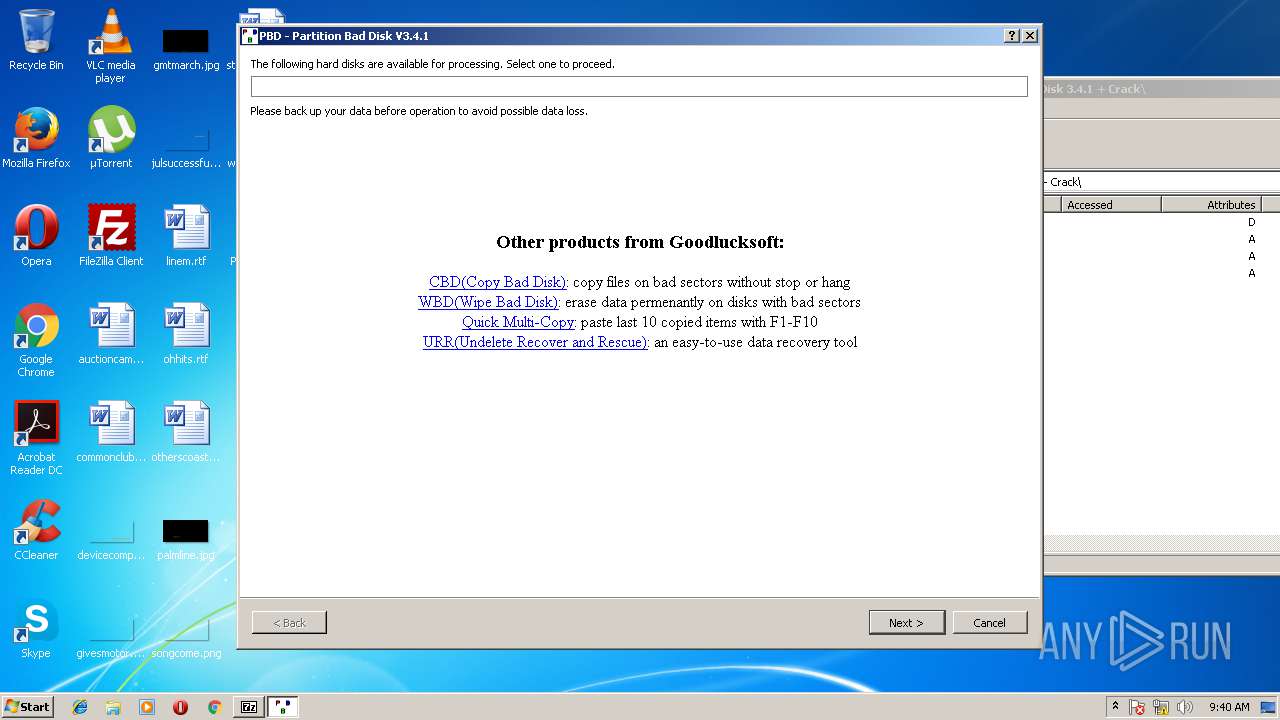This screenshot has width=1280, height=720.
Task: Click the path field in background window
Action: coord(1162,182)
